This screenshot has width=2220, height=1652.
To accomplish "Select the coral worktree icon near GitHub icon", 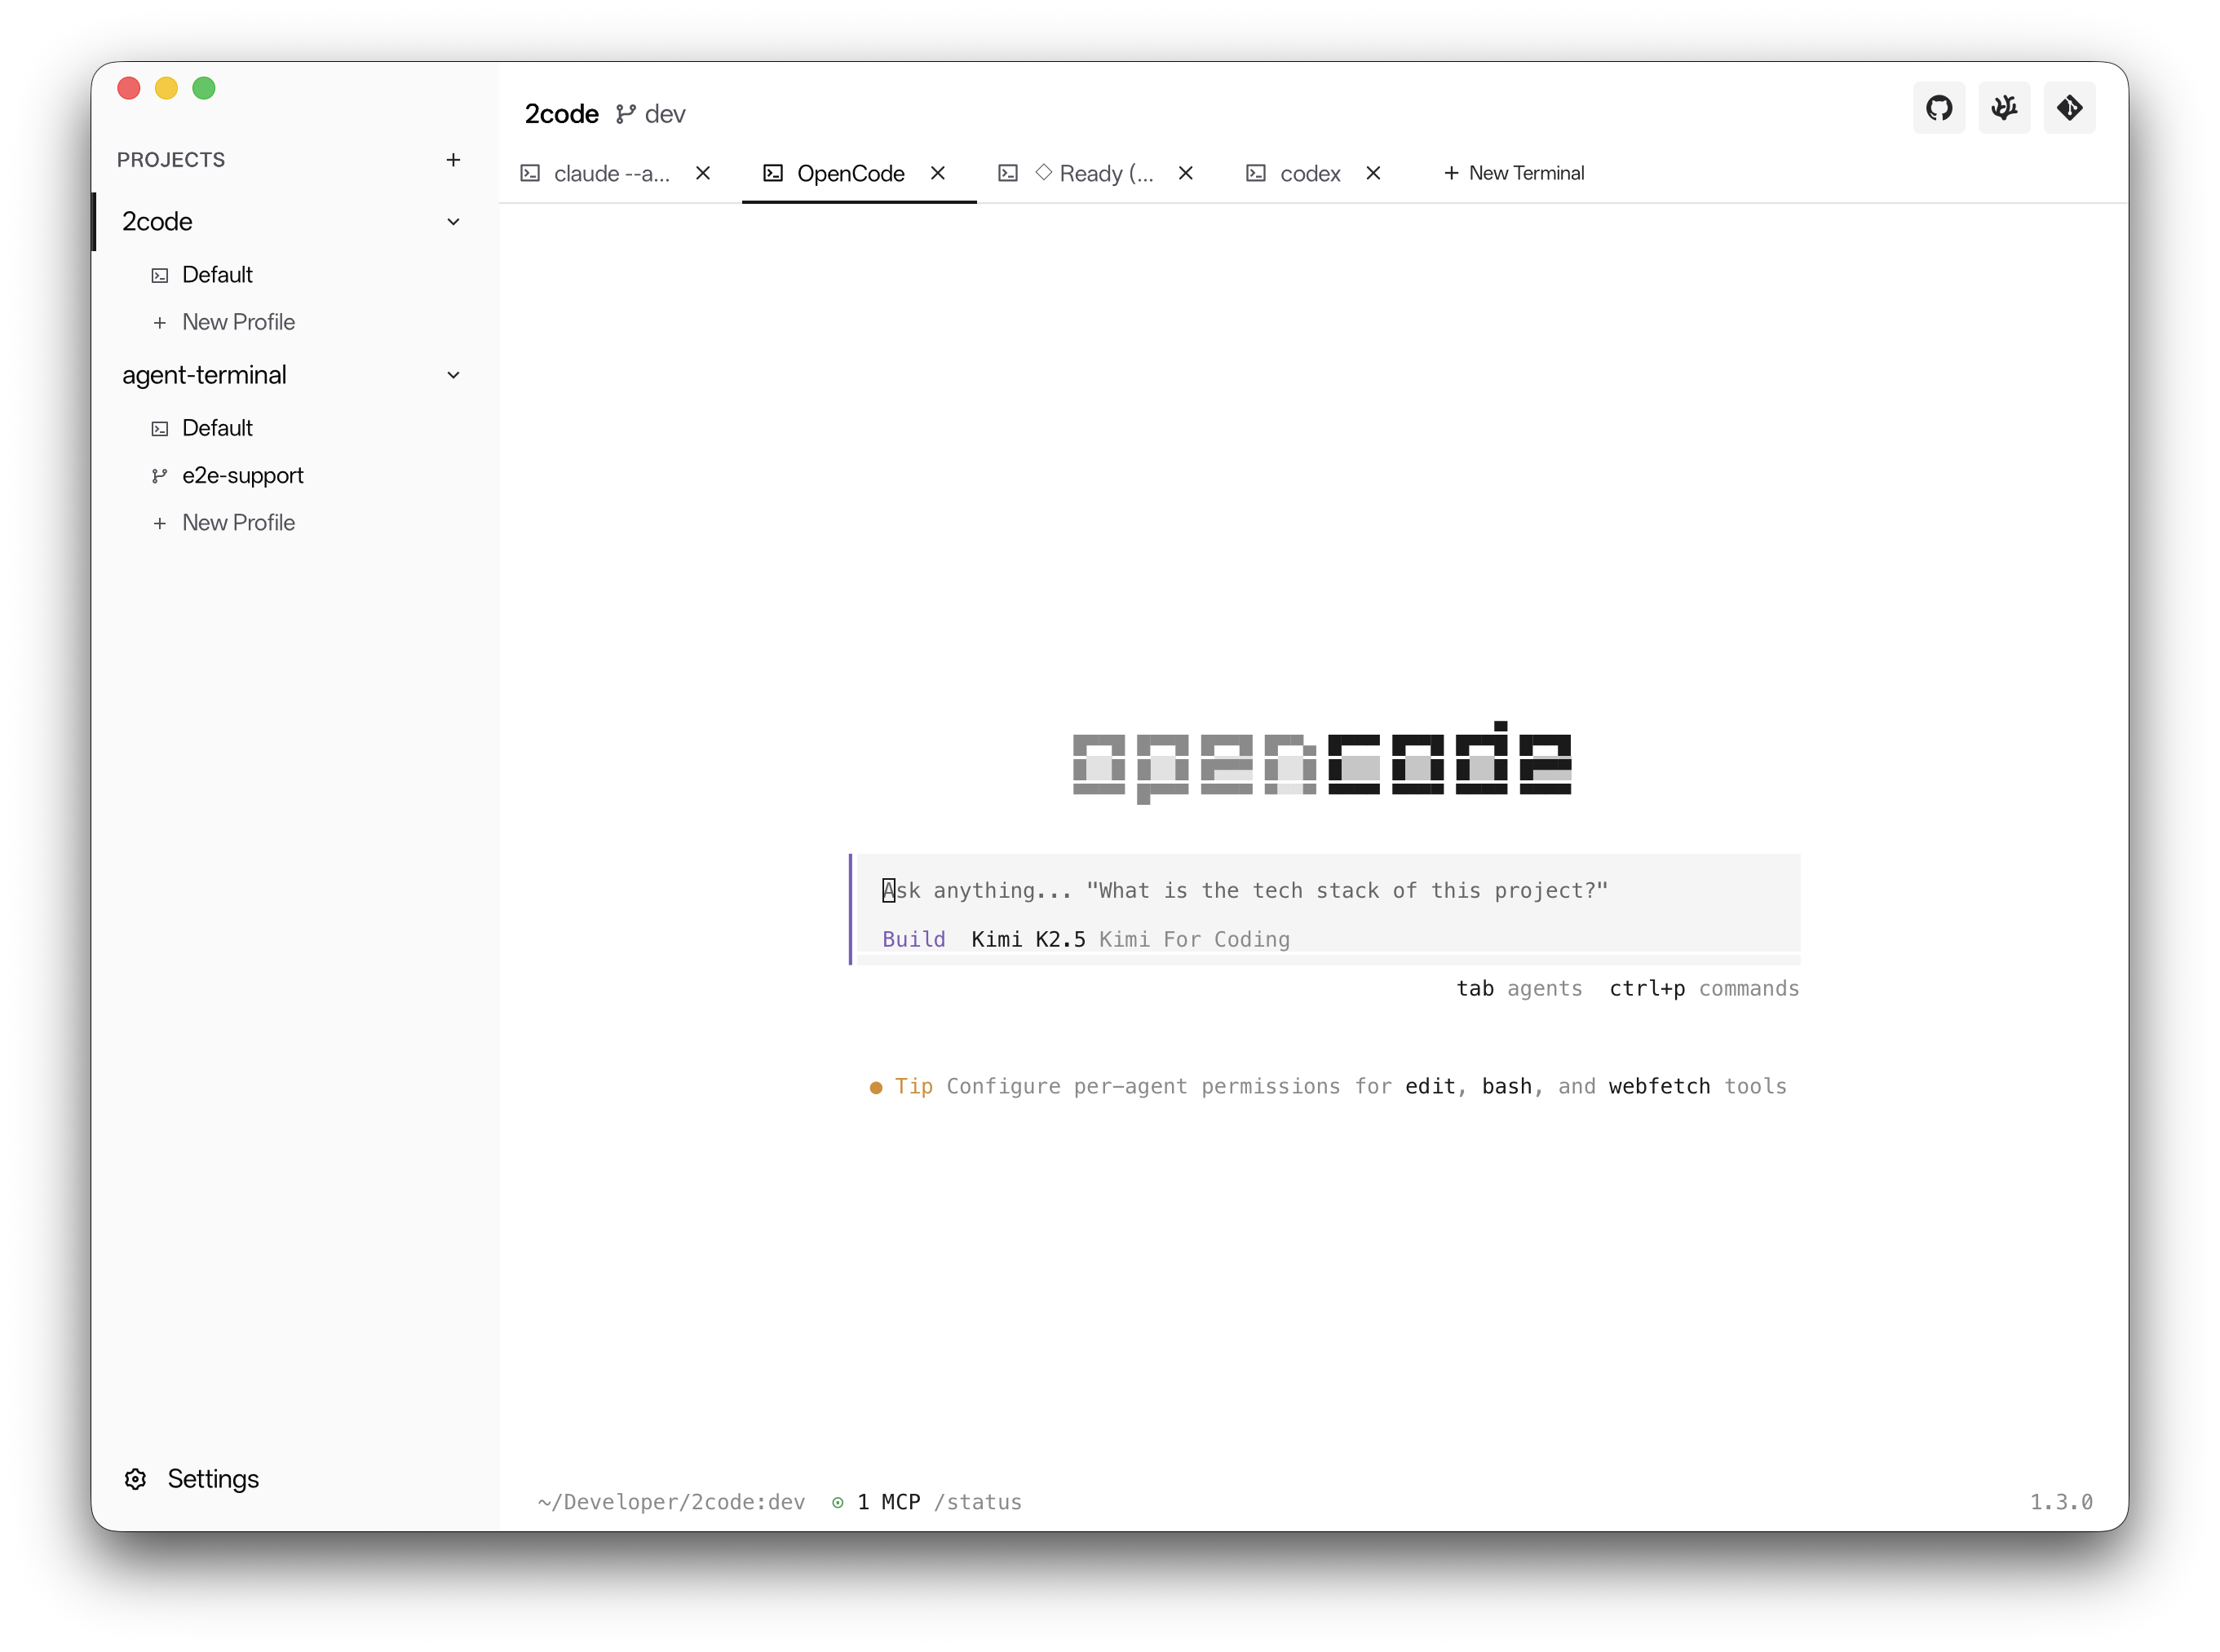I will [2005, 107].
